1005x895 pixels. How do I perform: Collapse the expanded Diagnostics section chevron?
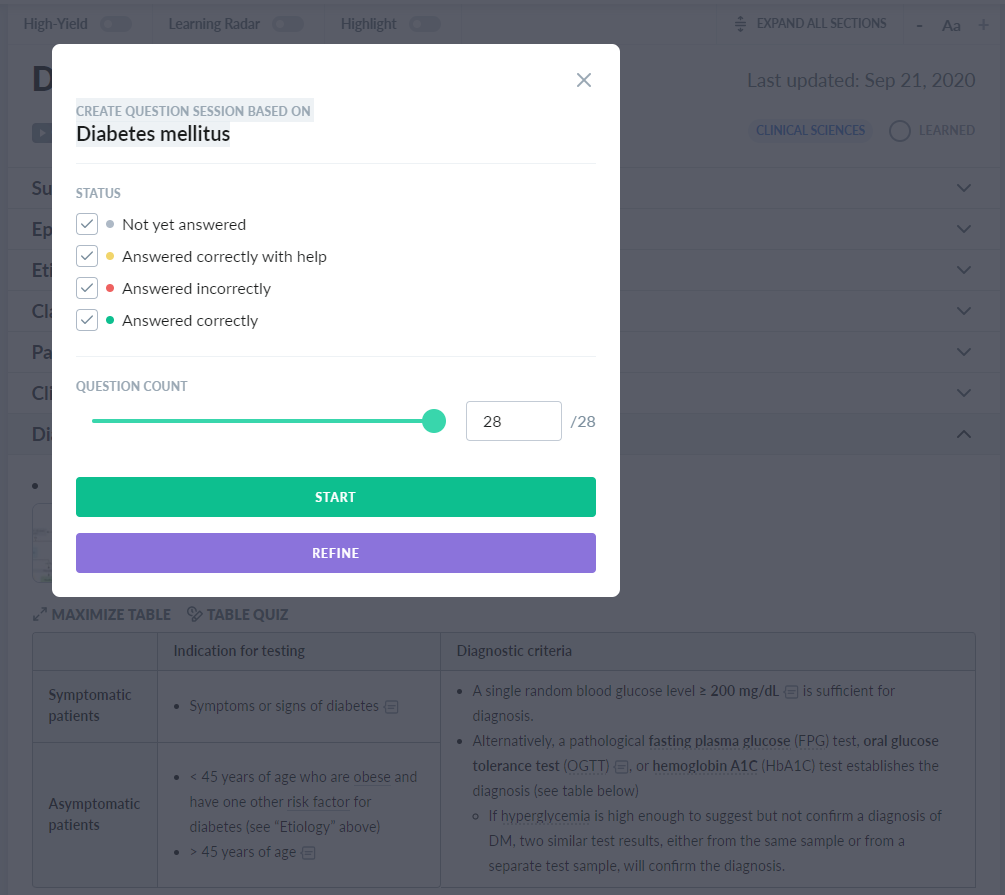963,433
